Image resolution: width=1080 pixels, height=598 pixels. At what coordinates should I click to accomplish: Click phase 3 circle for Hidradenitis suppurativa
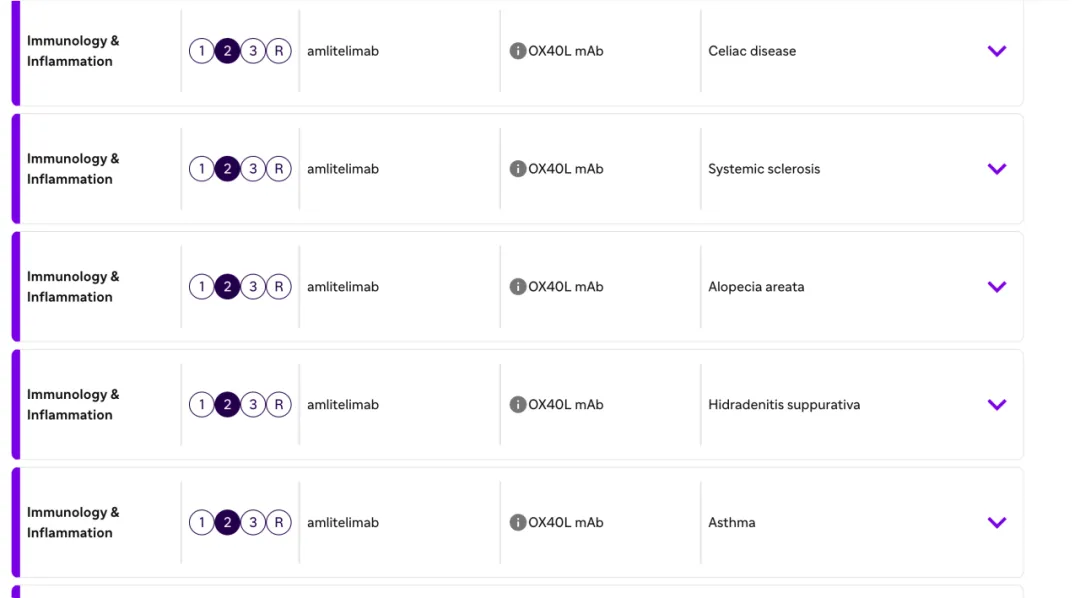pyautogui.click(x=253, y=405)
